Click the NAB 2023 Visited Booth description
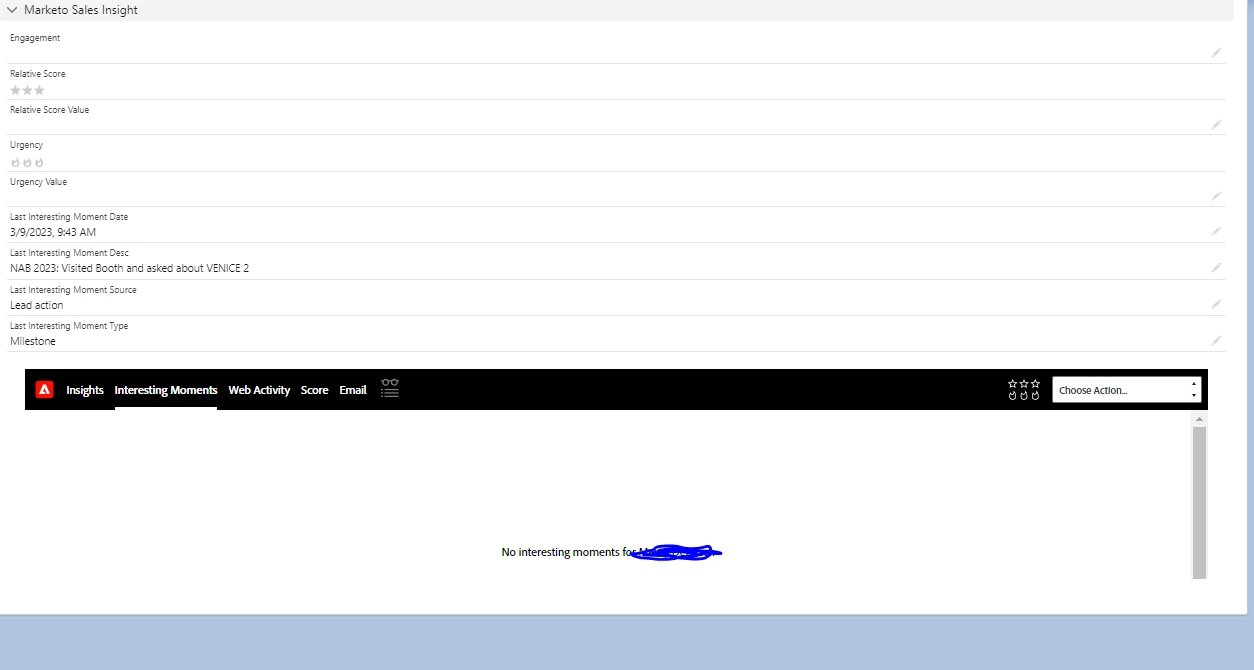Screen dimensions: 1254x670 130,268
